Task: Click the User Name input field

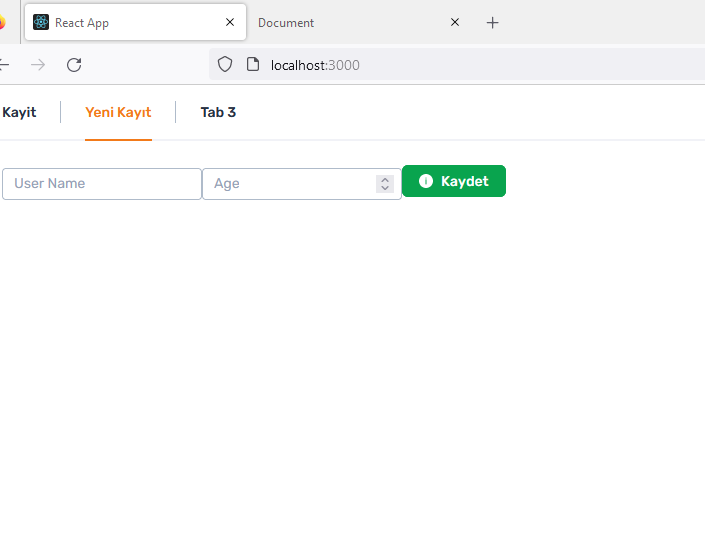Action: pyautogui.click(x=102, y=184)
